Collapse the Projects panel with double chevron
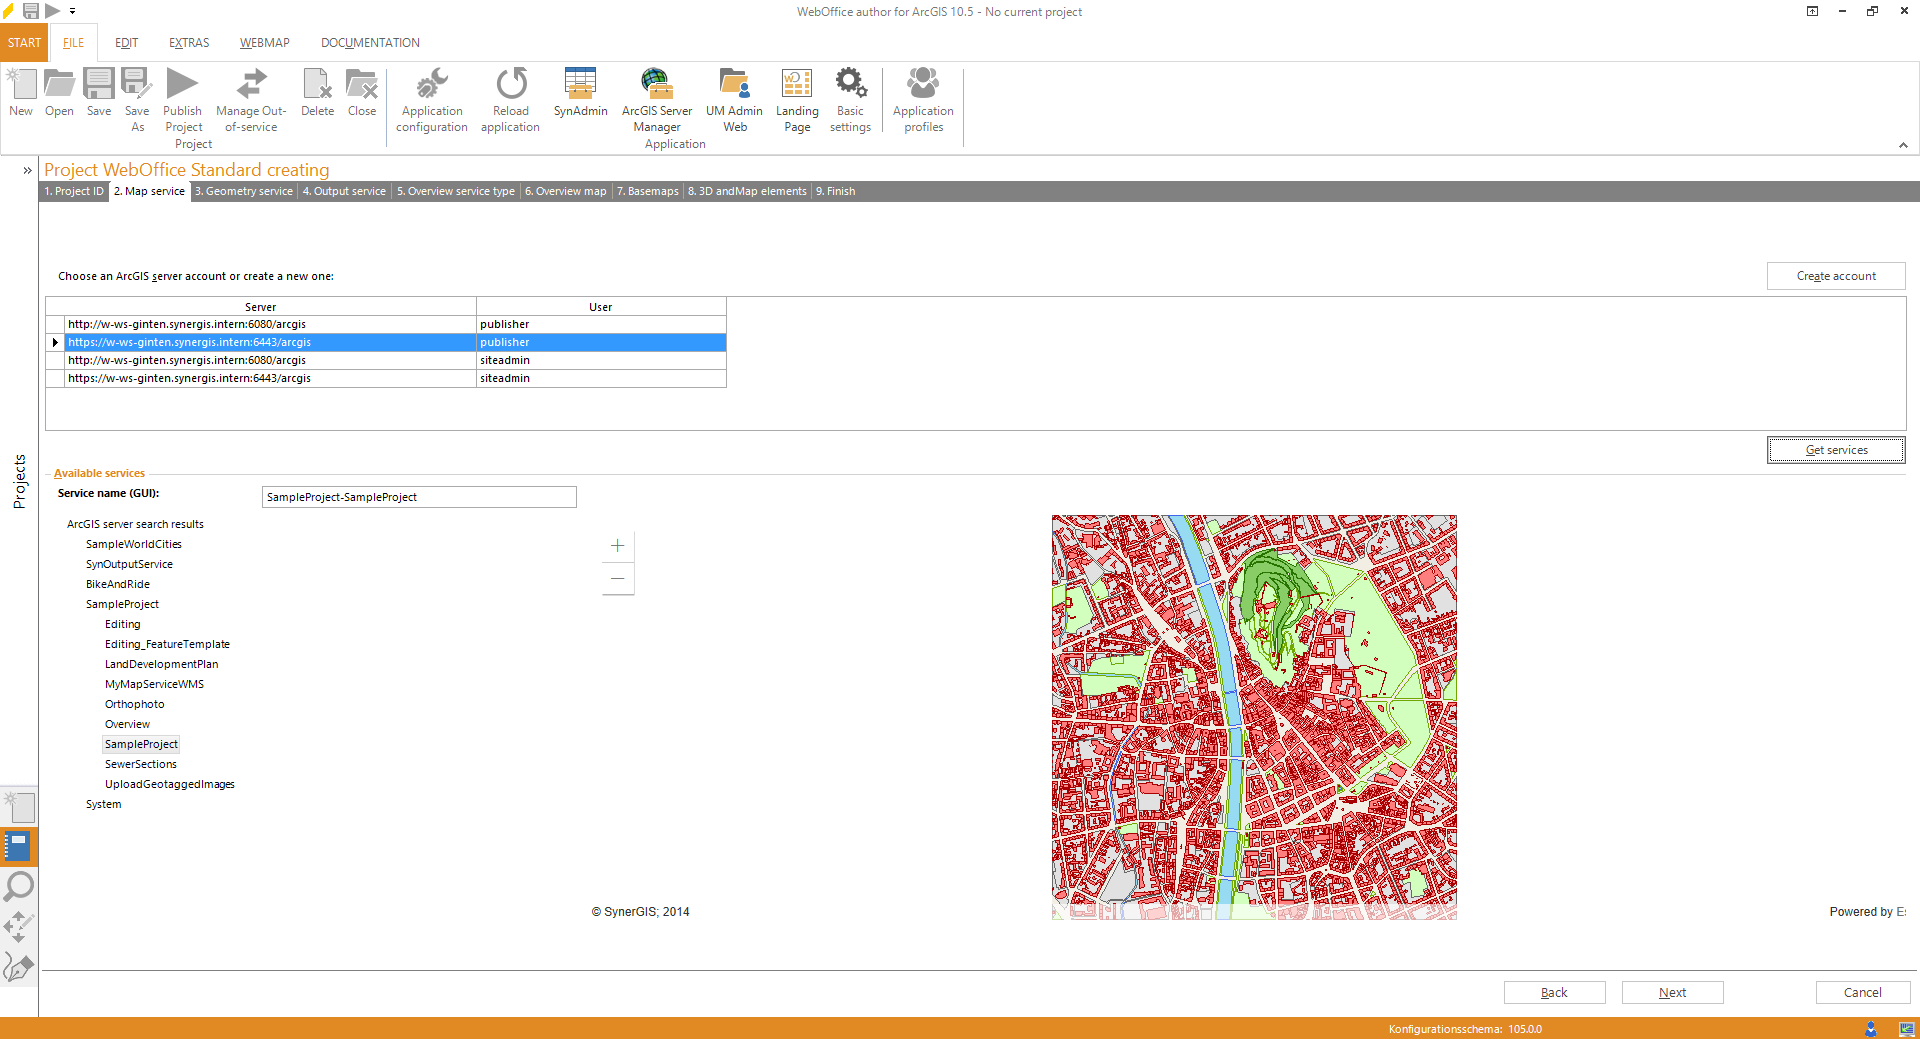This screenshot has width=1920, height=1039. 27,170
